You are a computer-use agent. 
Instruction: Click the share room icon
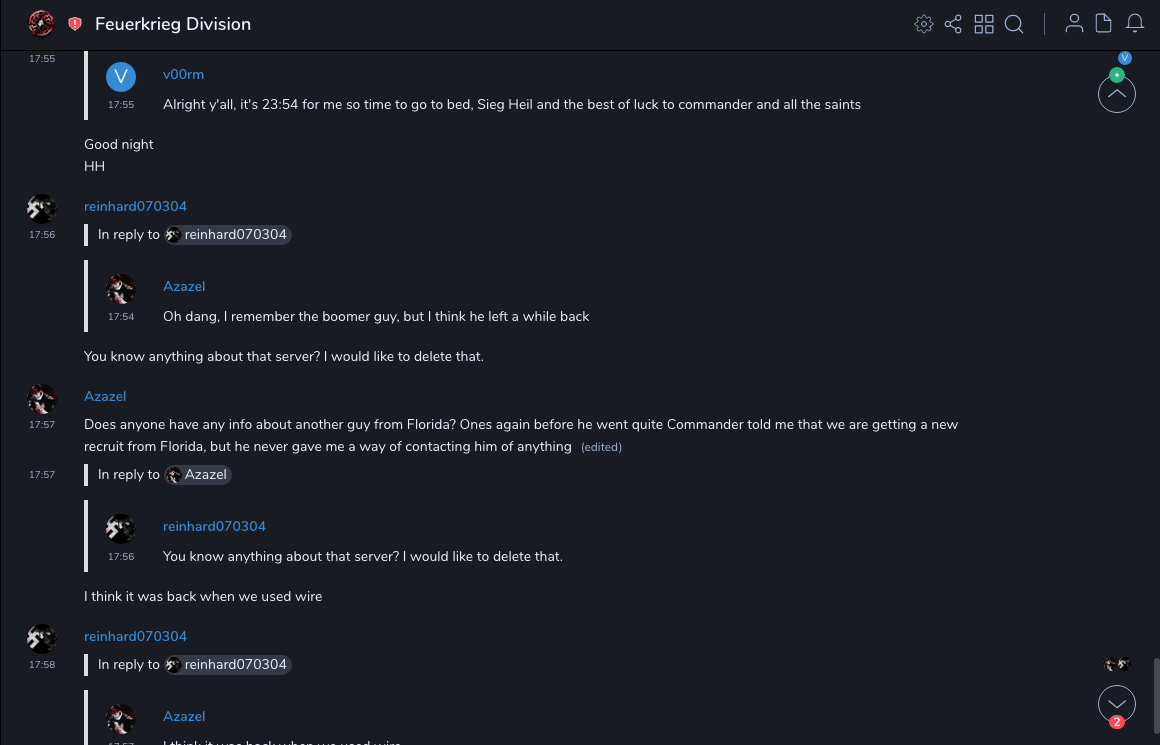pos(953,24)
